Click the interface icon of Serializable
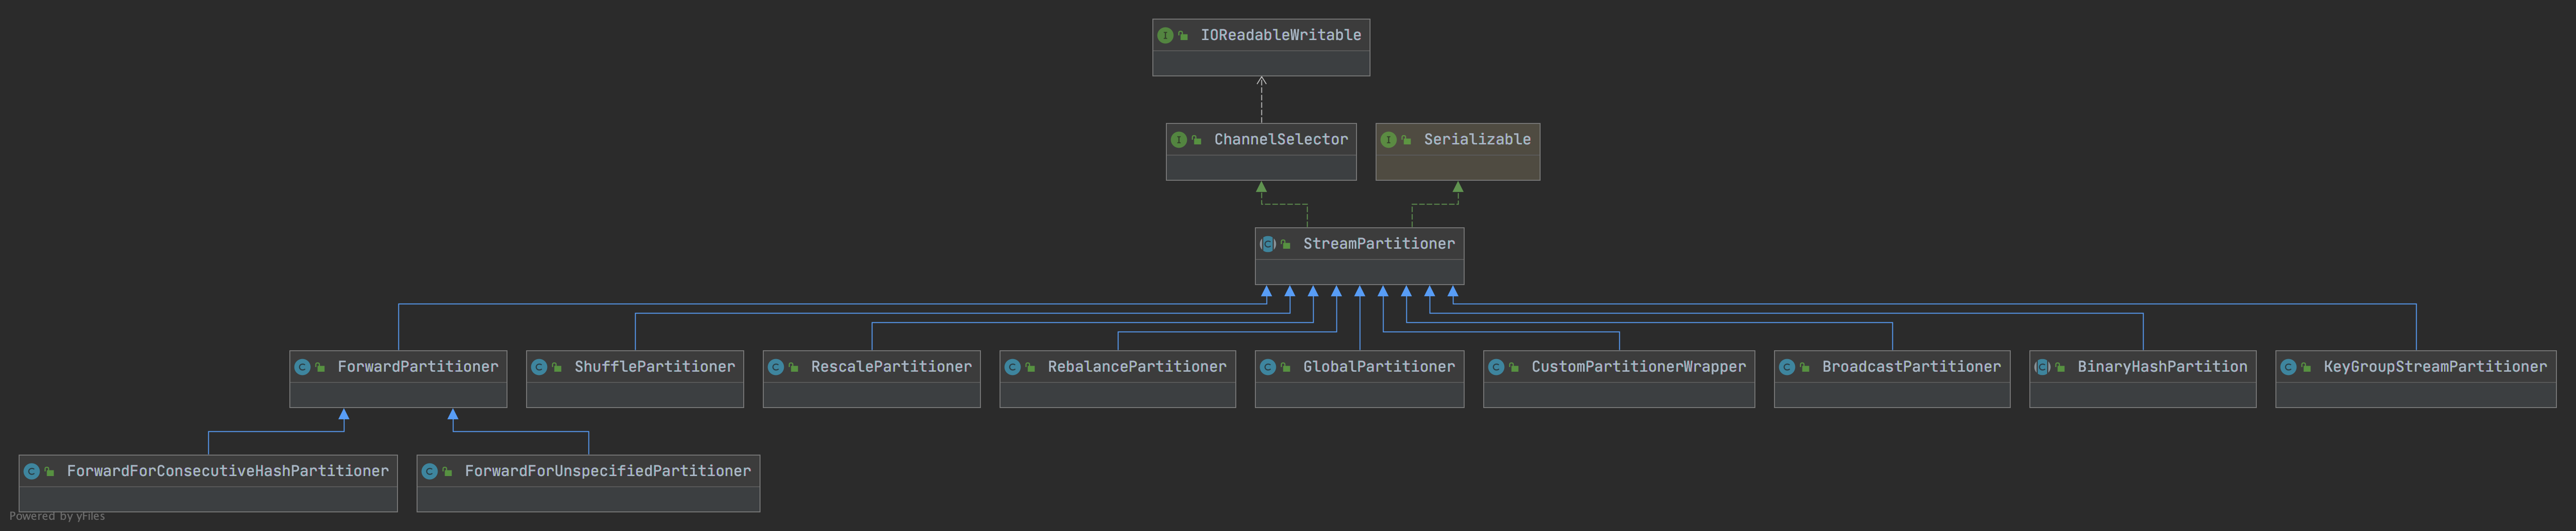Viewport: 2576px width, 531px height. click(x=1389, y=140)
